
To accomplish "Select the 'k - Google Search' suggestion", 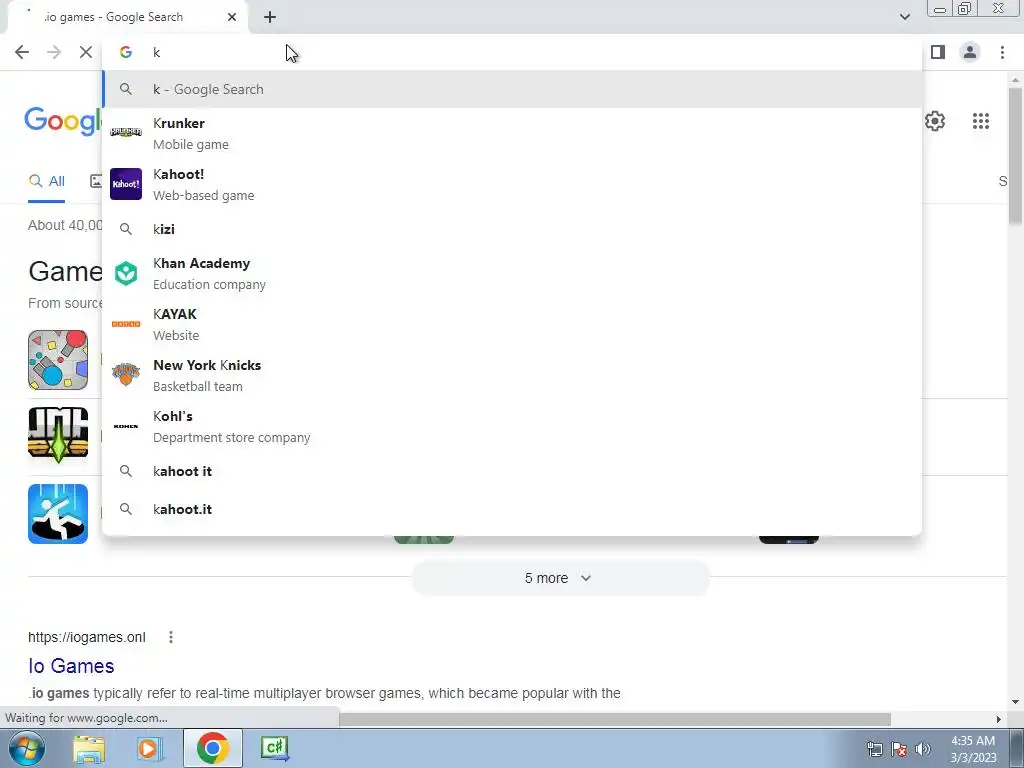I will click(512, 89).
